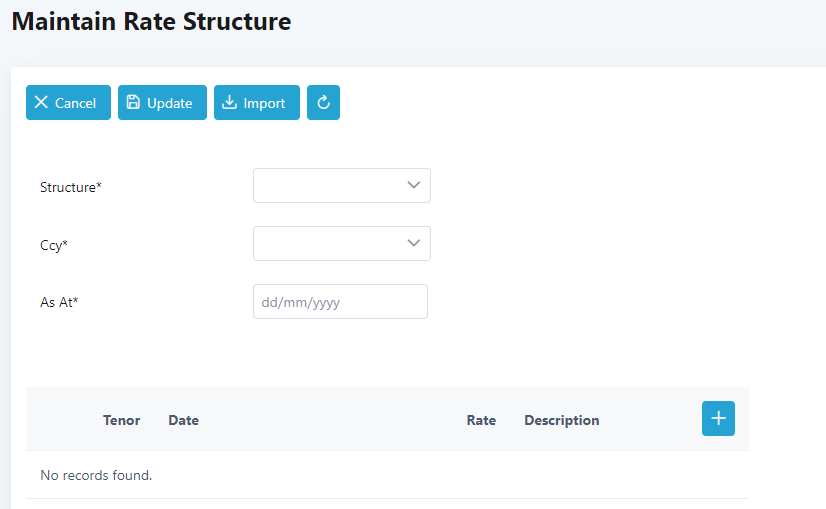
Task: Sort by the Description column header
Action: pyautogui.click(x=561, y=420)
